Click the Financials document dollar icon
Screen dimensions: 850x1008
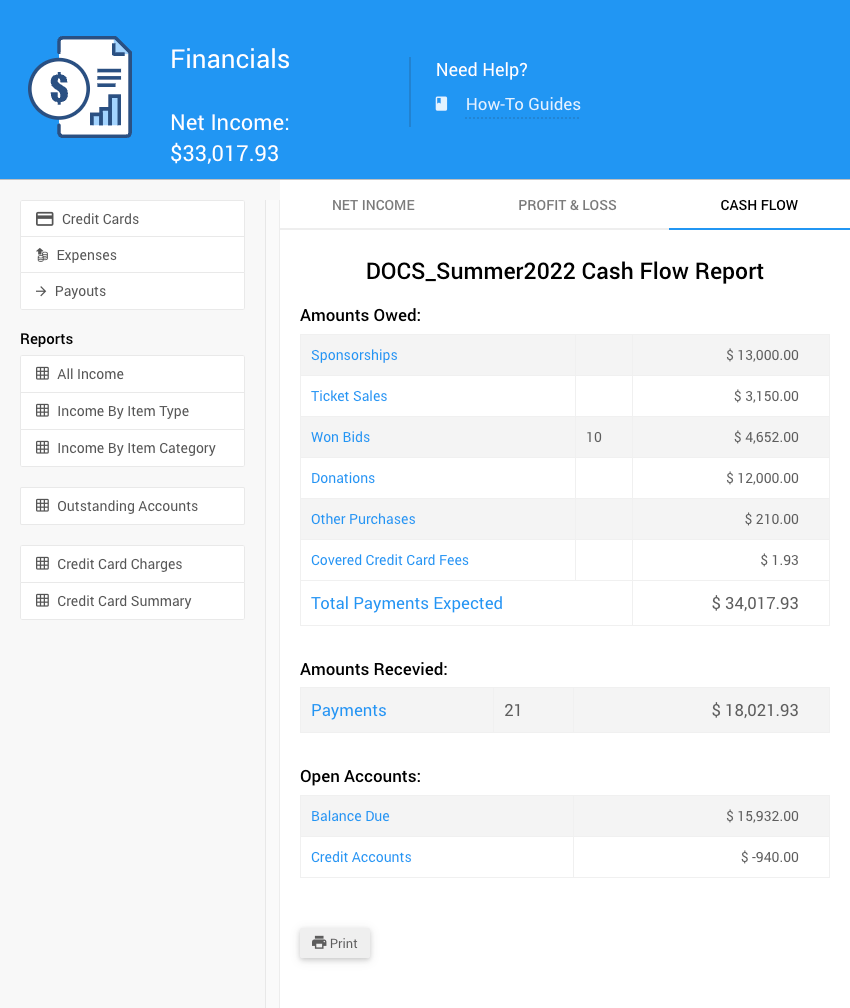(79, 87)
